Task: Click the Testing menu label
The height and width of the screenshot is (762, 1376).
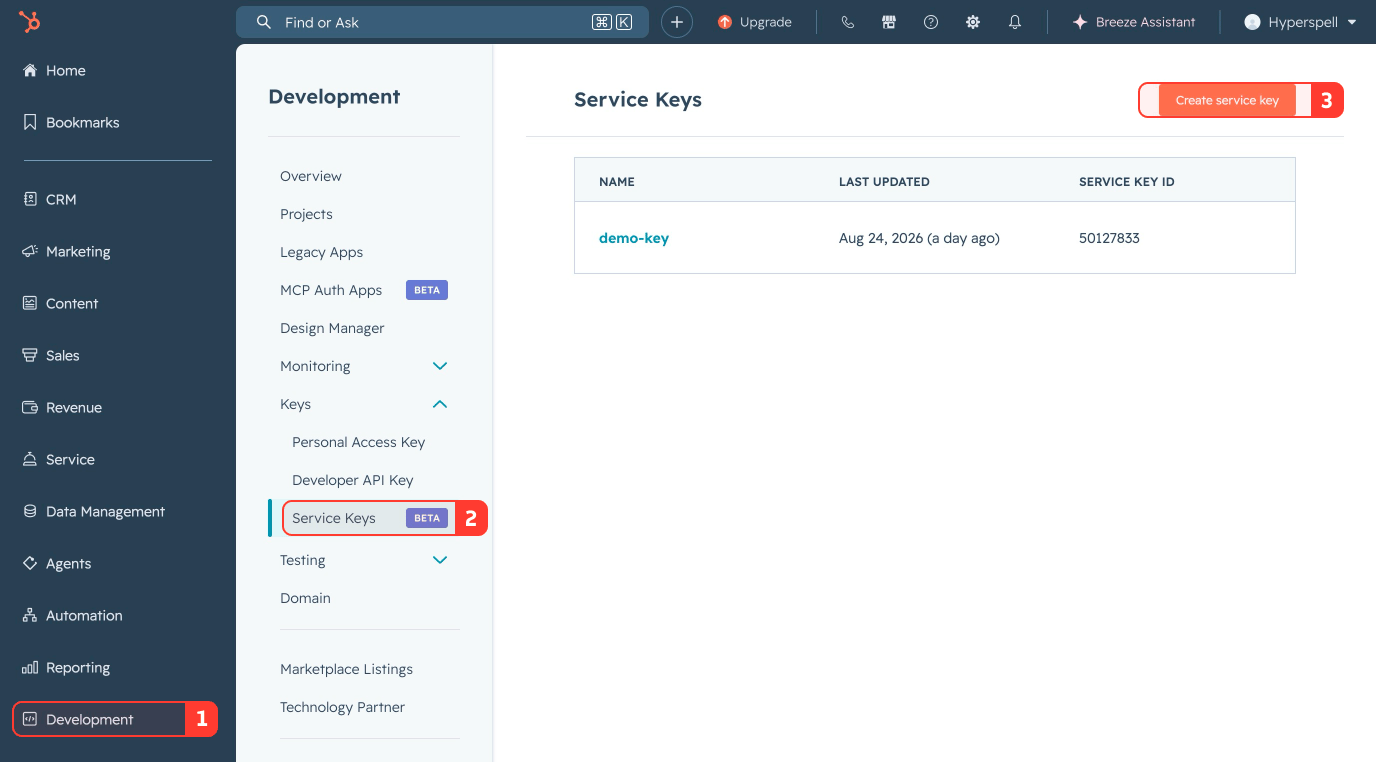Action: click(303, 560)
